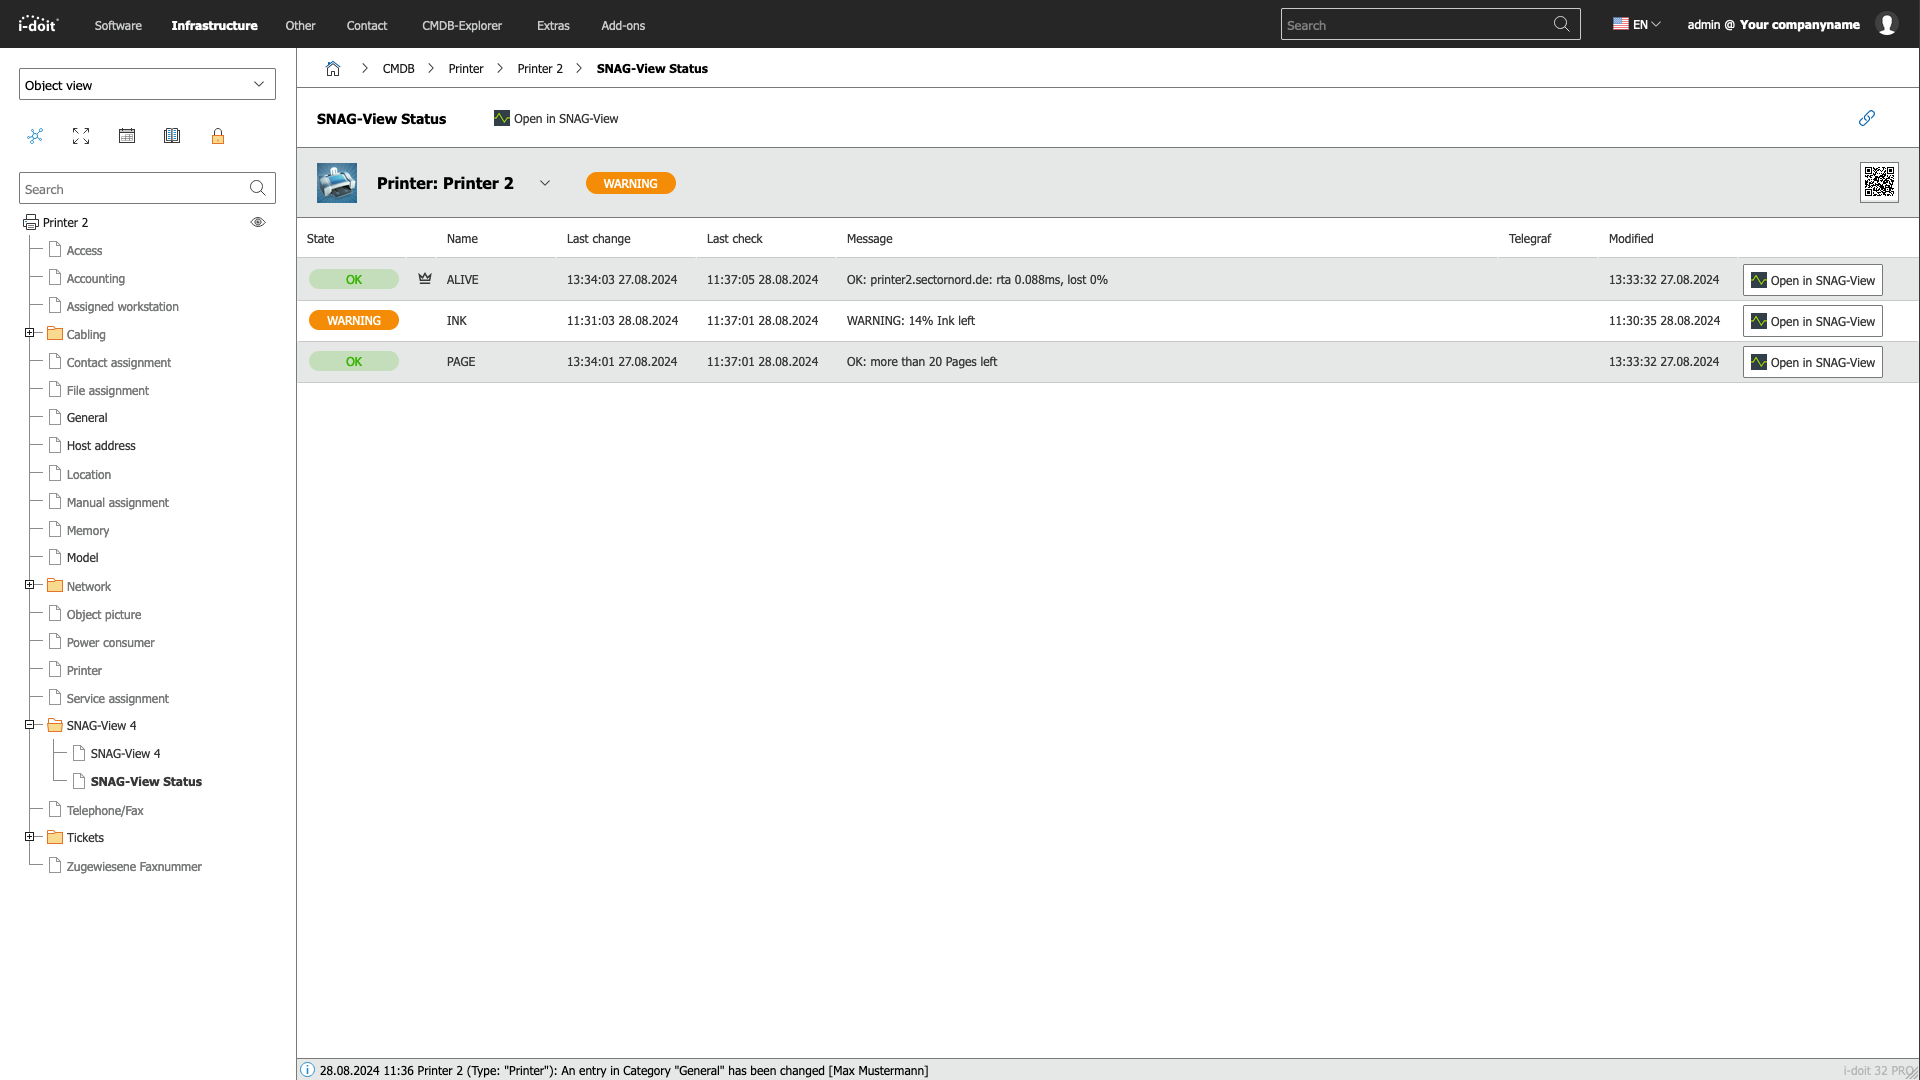The height and width of the screenshot is (1080, 1920).
Task: Expand the Tickets folder node
Action: click(30, 837)
